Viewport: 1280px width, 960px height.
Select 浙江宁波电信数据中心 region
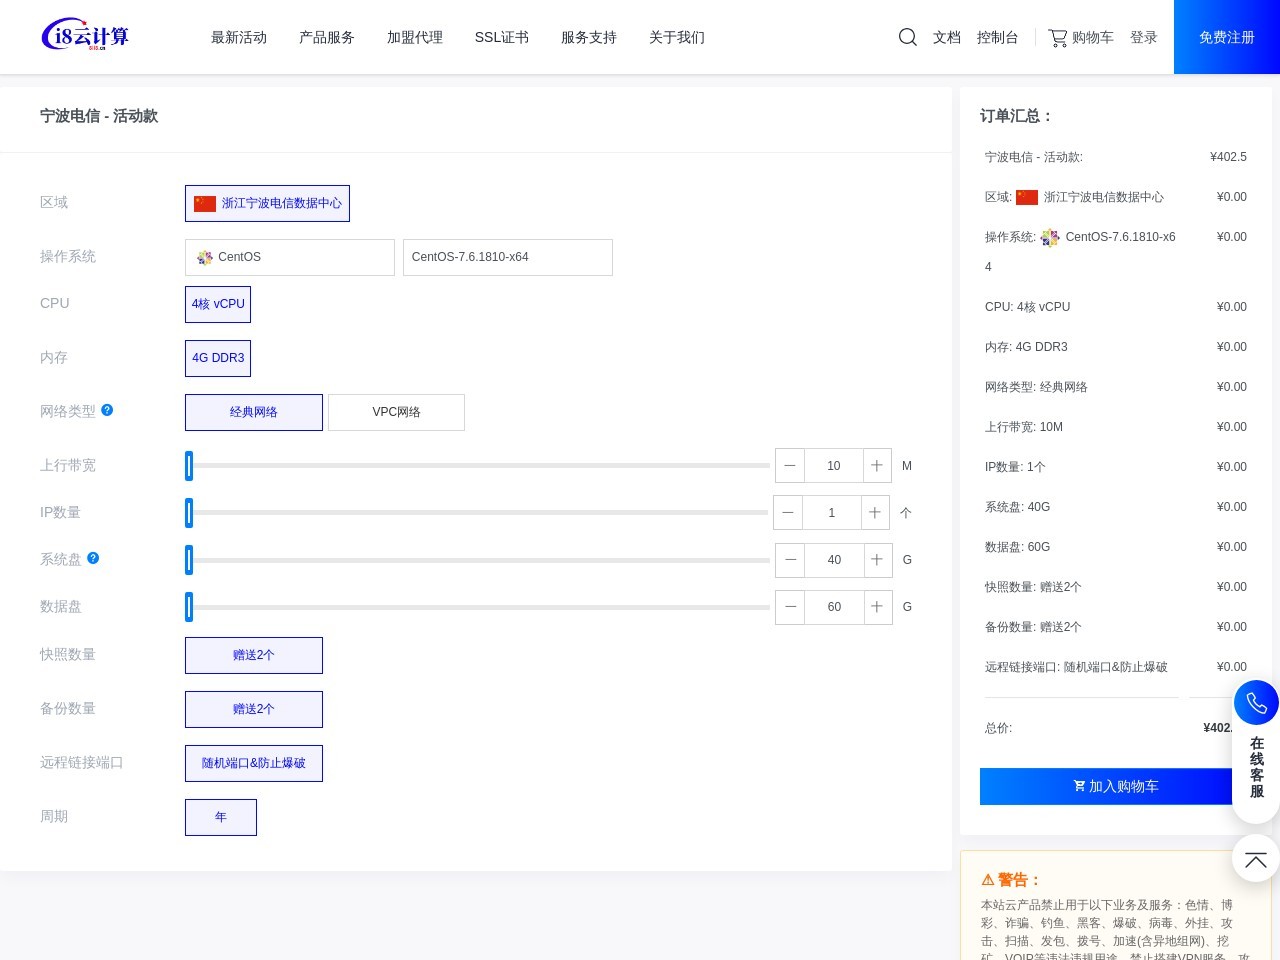[x=267, y=203]
